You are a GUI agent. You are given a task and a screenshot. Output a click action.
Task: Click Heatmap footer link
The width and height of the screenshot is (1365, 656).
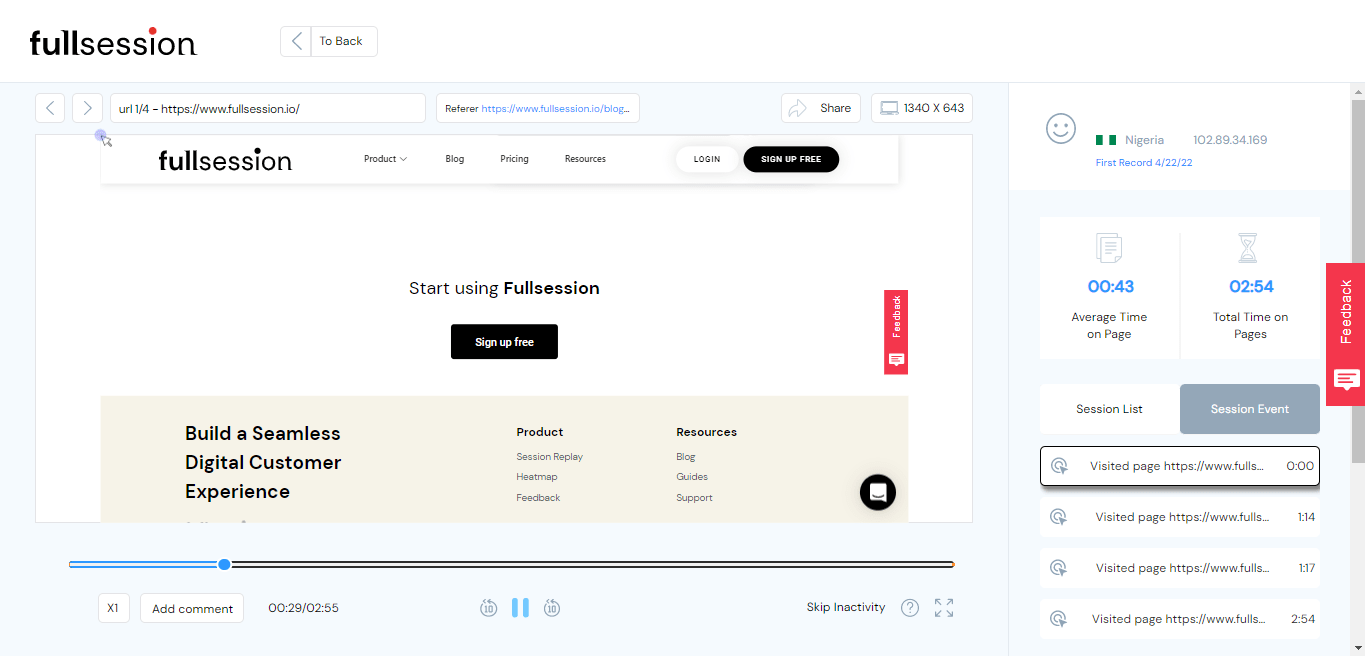tap(536, 477)
